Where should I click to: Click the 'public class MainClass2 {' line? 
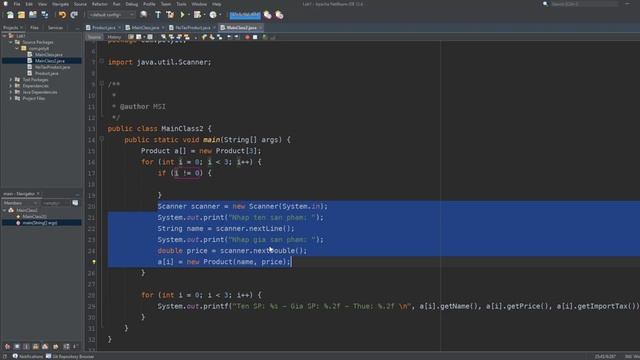[x=160, y=129]
